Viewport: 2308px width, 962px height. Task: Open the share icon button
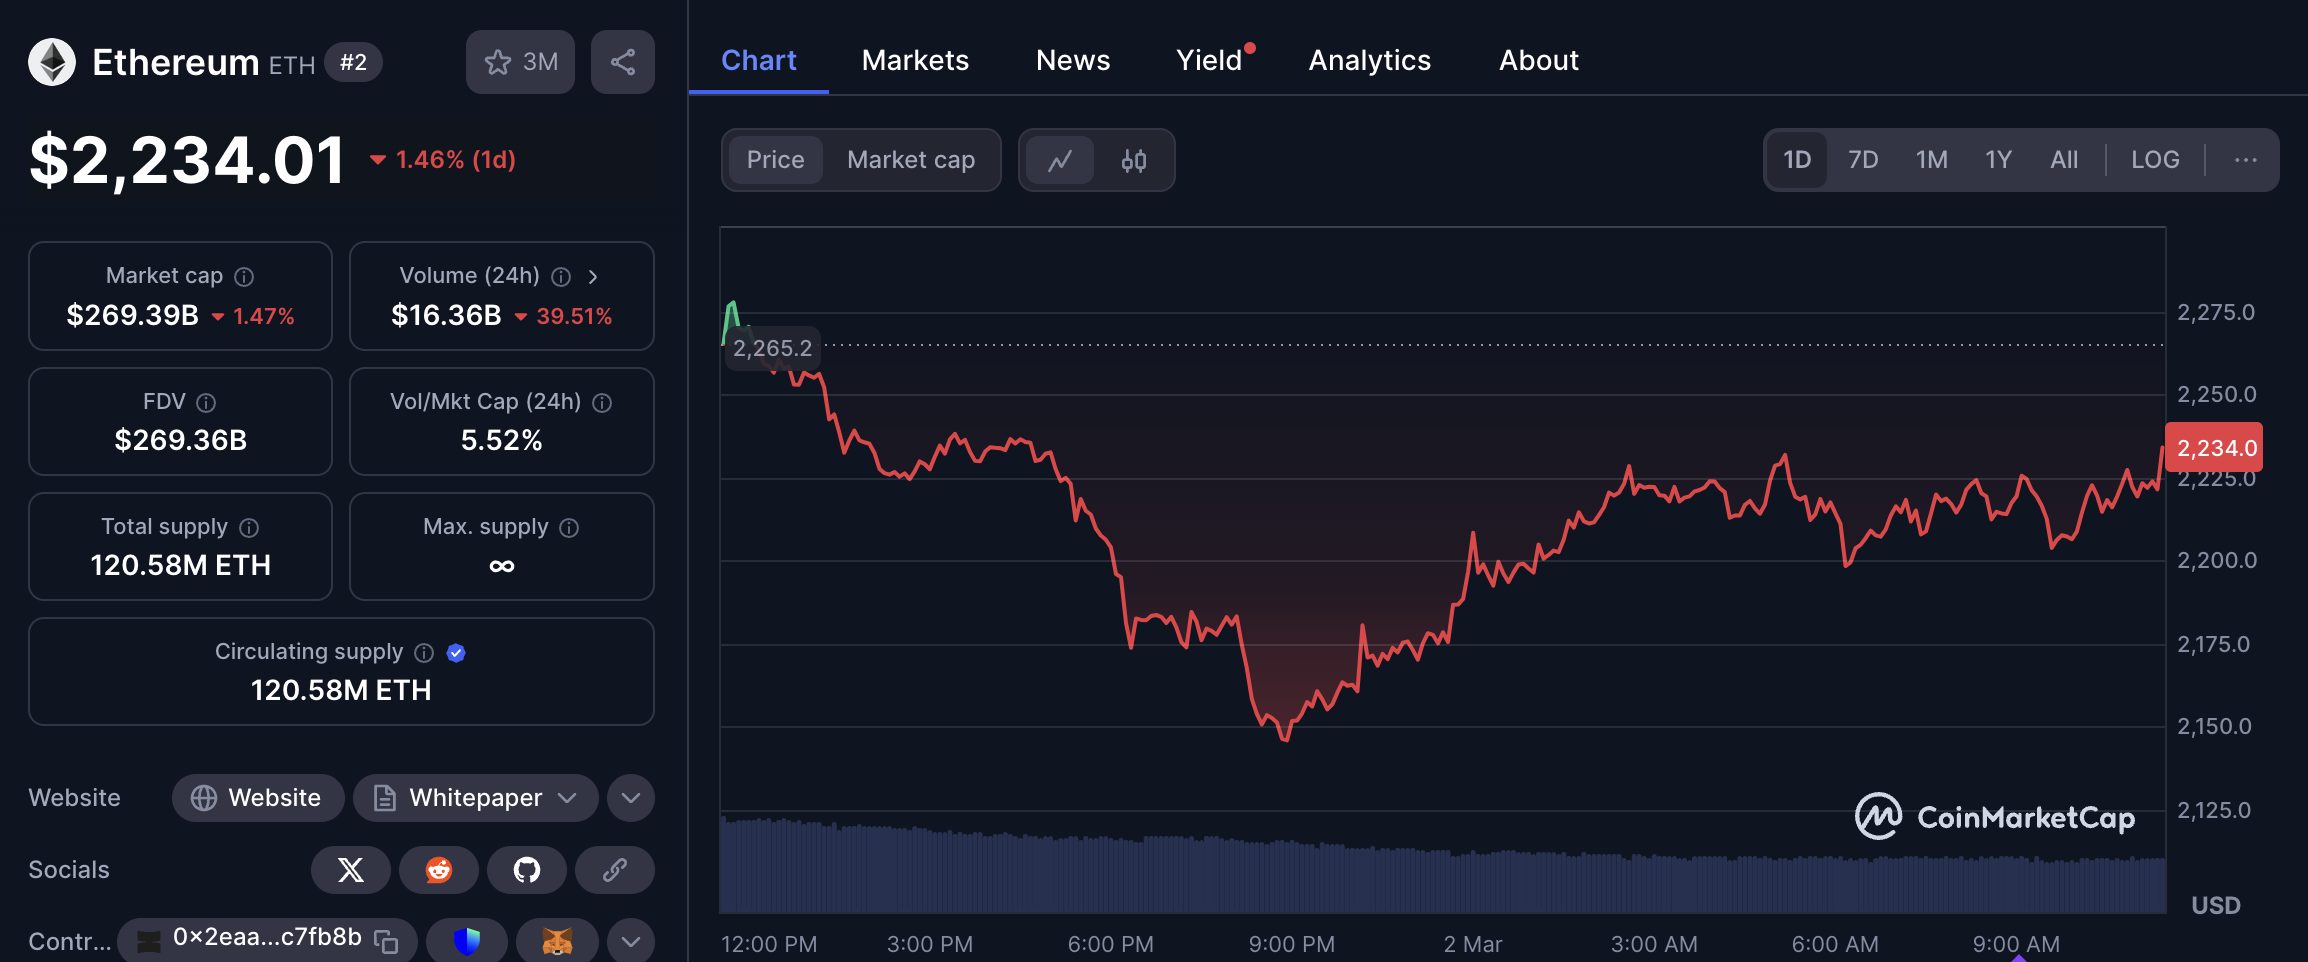[623, 62]
